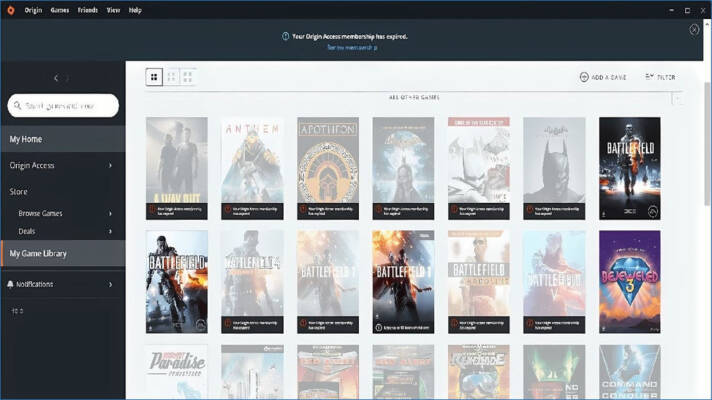Click expired warning icon on A Way Out tile
This screenshot has height=400, width=712.
[x=152, y=210]
